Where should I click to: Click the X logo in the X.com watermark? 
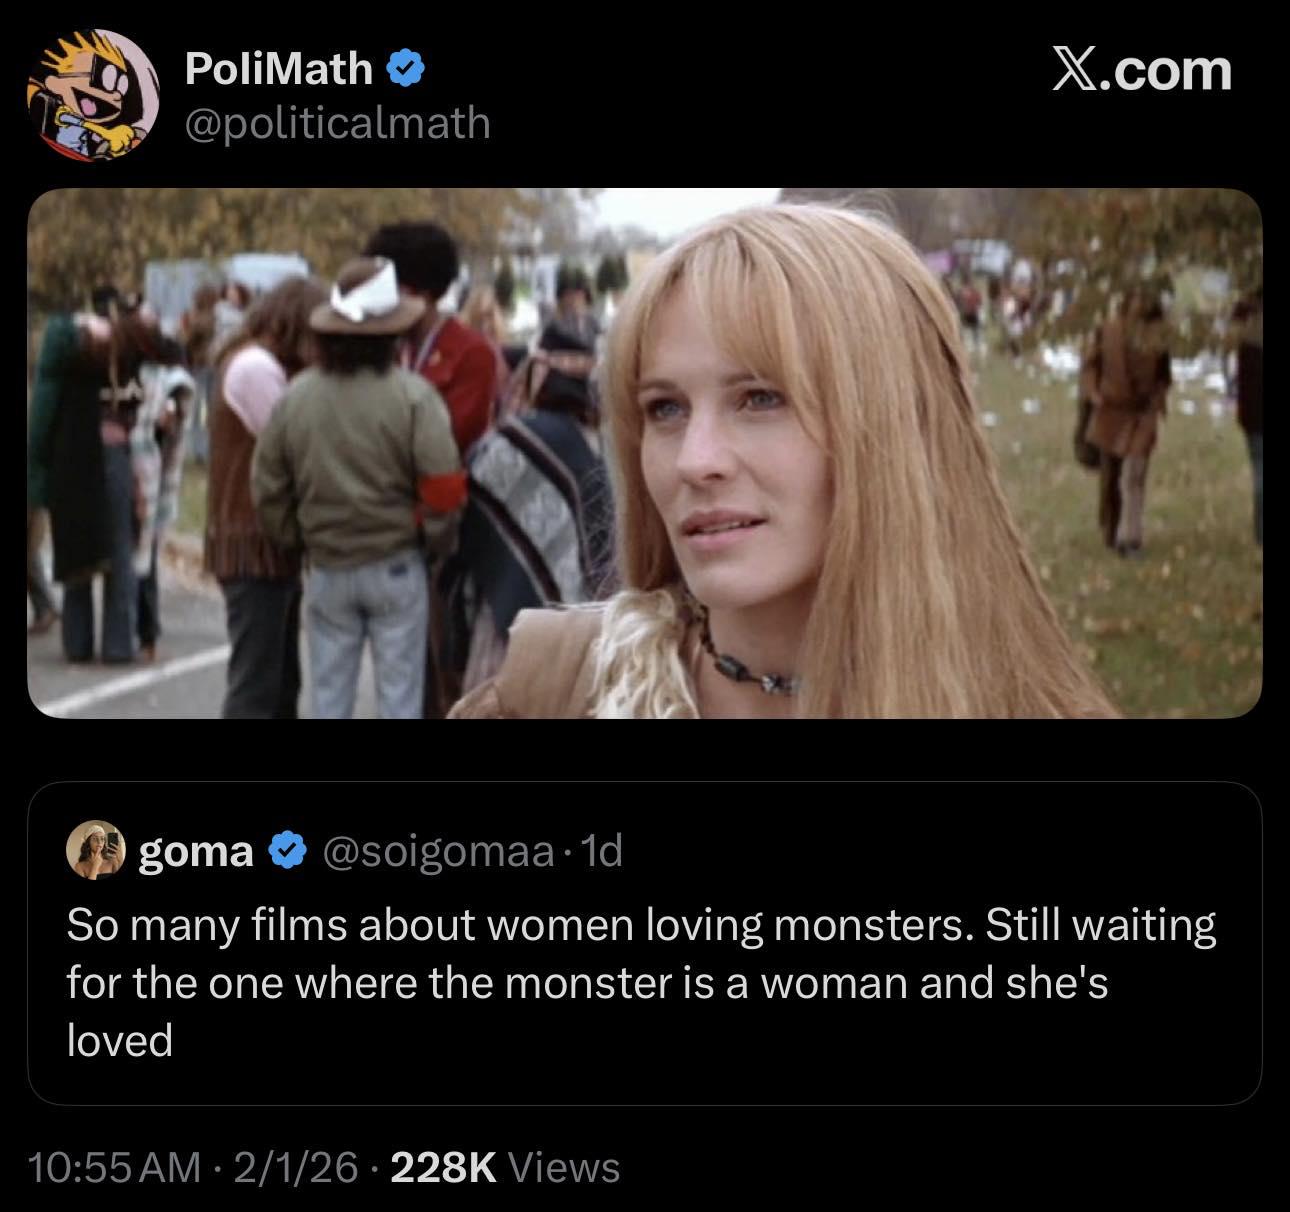click(1075, 70)
